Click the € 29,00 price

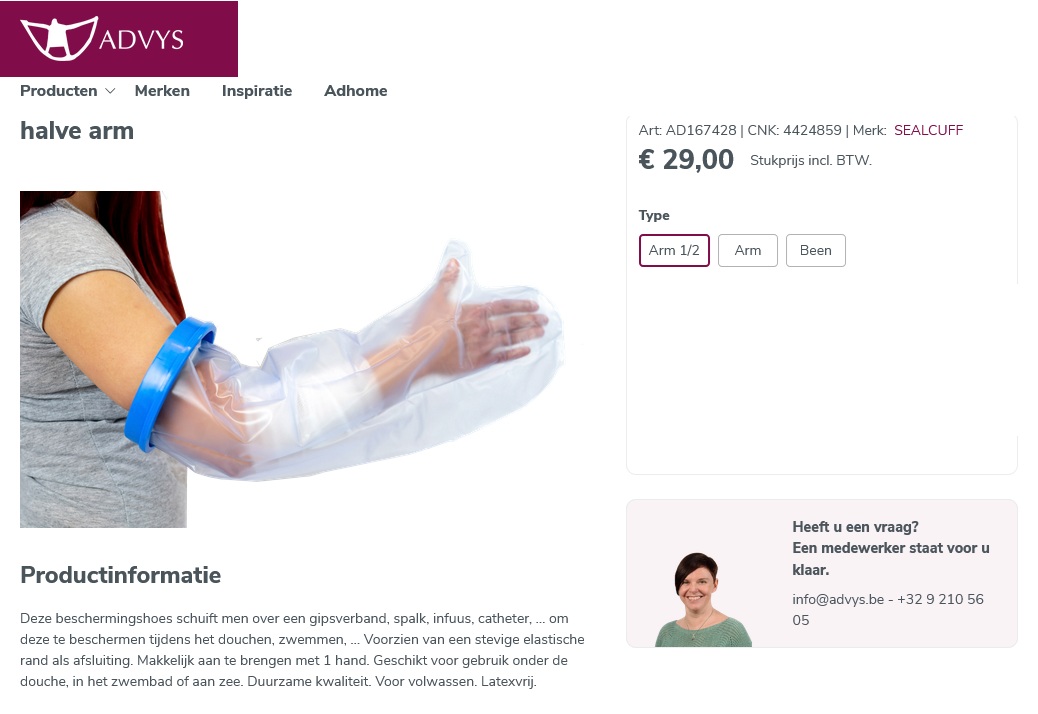(686, 159)
